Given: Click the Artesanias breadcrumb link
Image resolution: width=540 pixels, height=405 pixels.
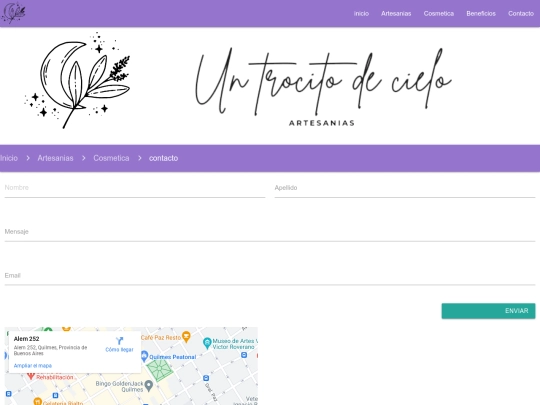Looking at the screenshot, I should tap(55, 158).
